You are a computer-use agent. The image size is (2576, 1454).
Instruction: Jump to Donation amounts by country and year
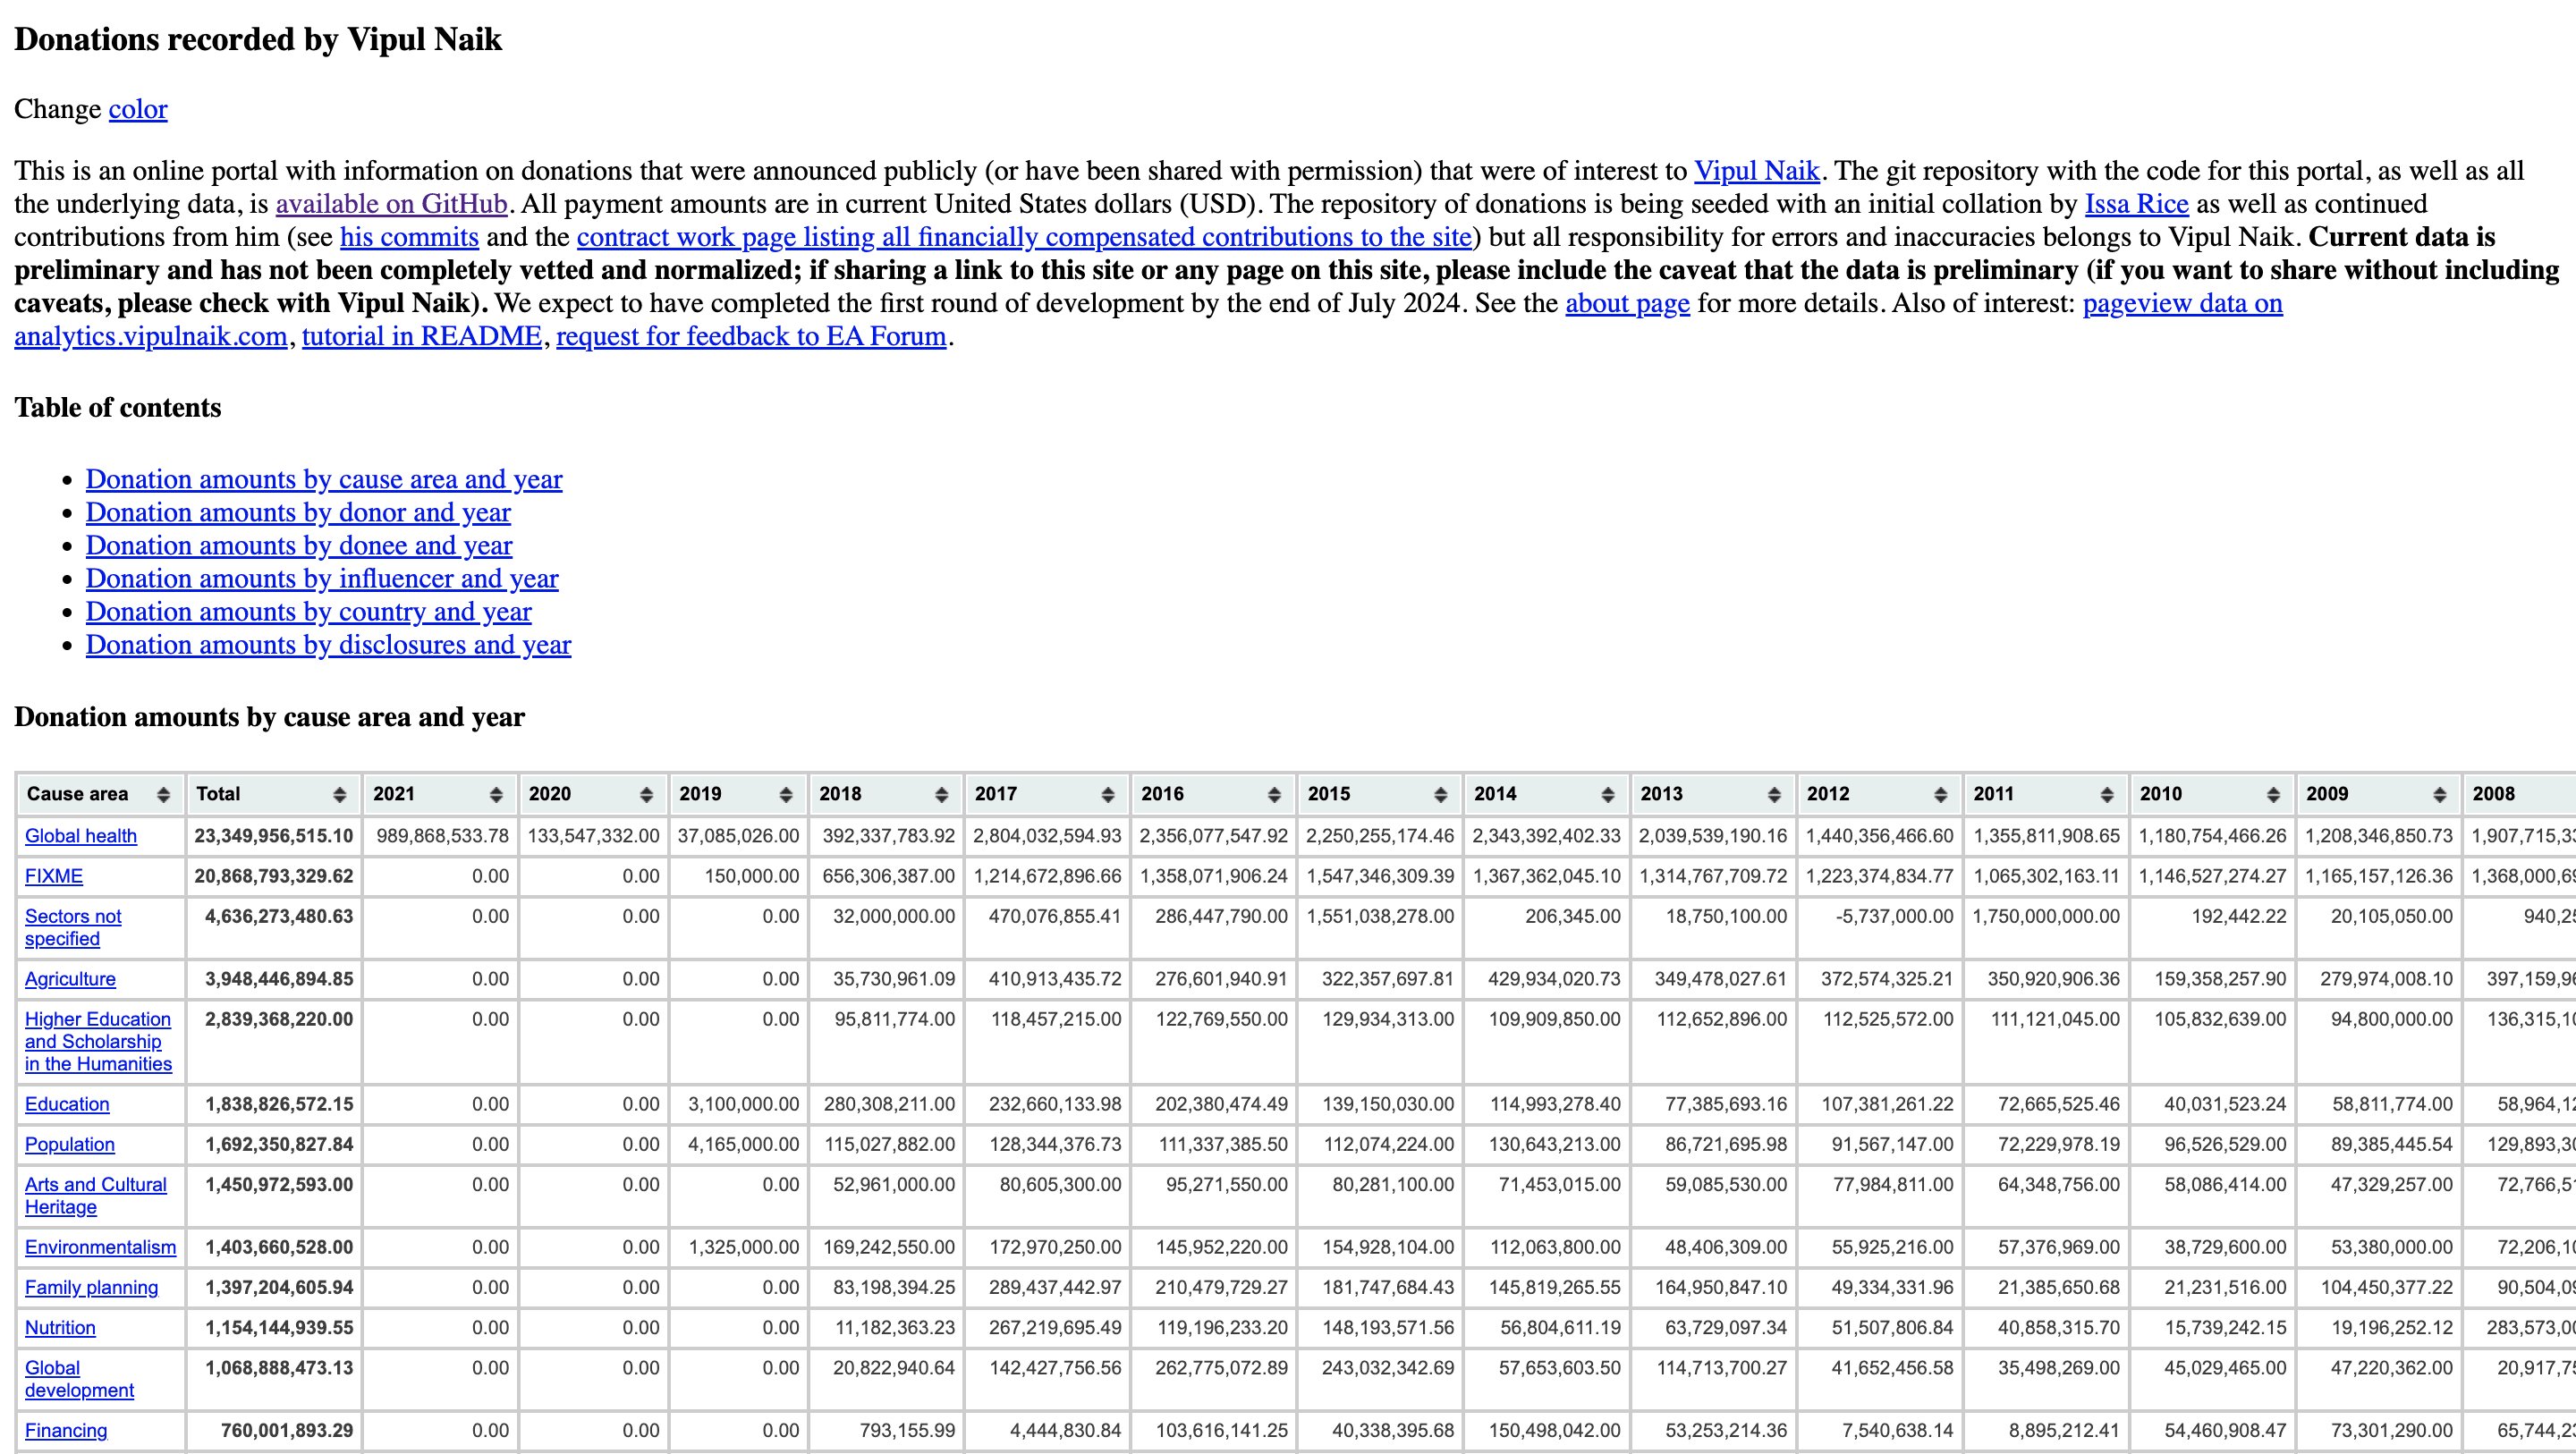click(308, 612)
